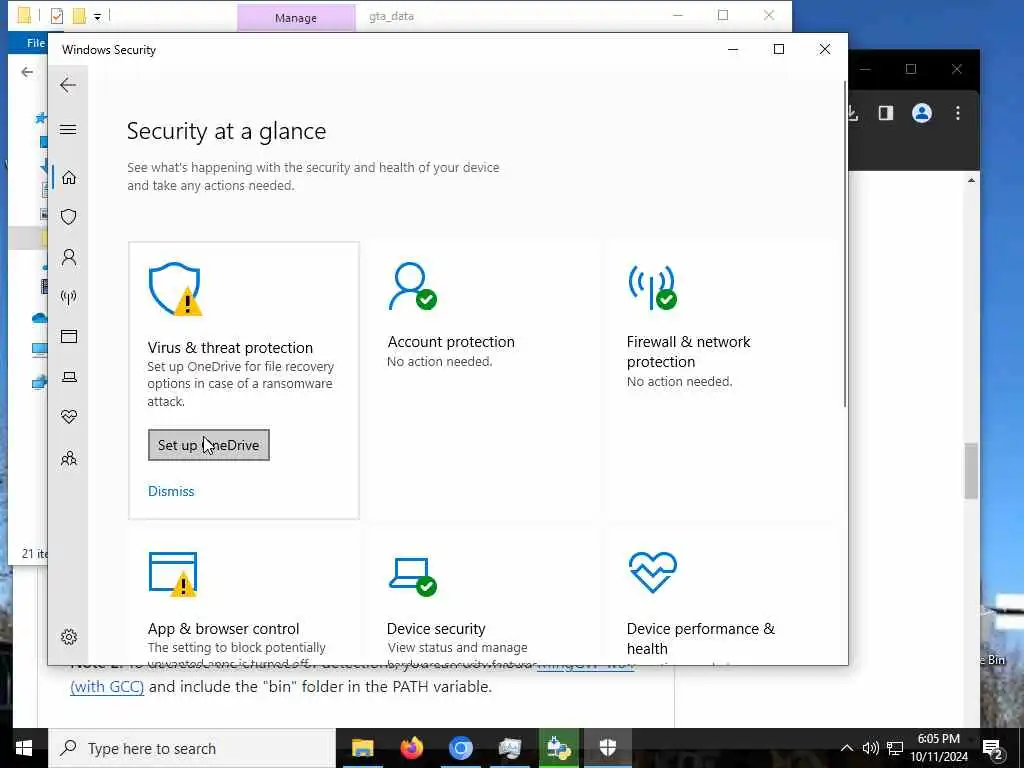Screen dimensions: 1024x768
Task: Open volume control in system tray
Action: [x=871, y=748]
